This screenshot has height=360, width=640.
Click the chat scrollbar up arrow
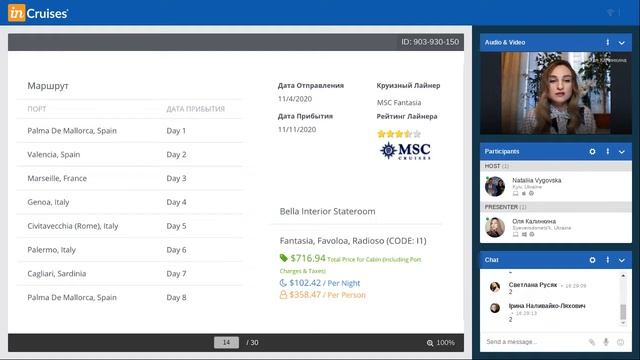pyautogui.click(x=623, y=276)
